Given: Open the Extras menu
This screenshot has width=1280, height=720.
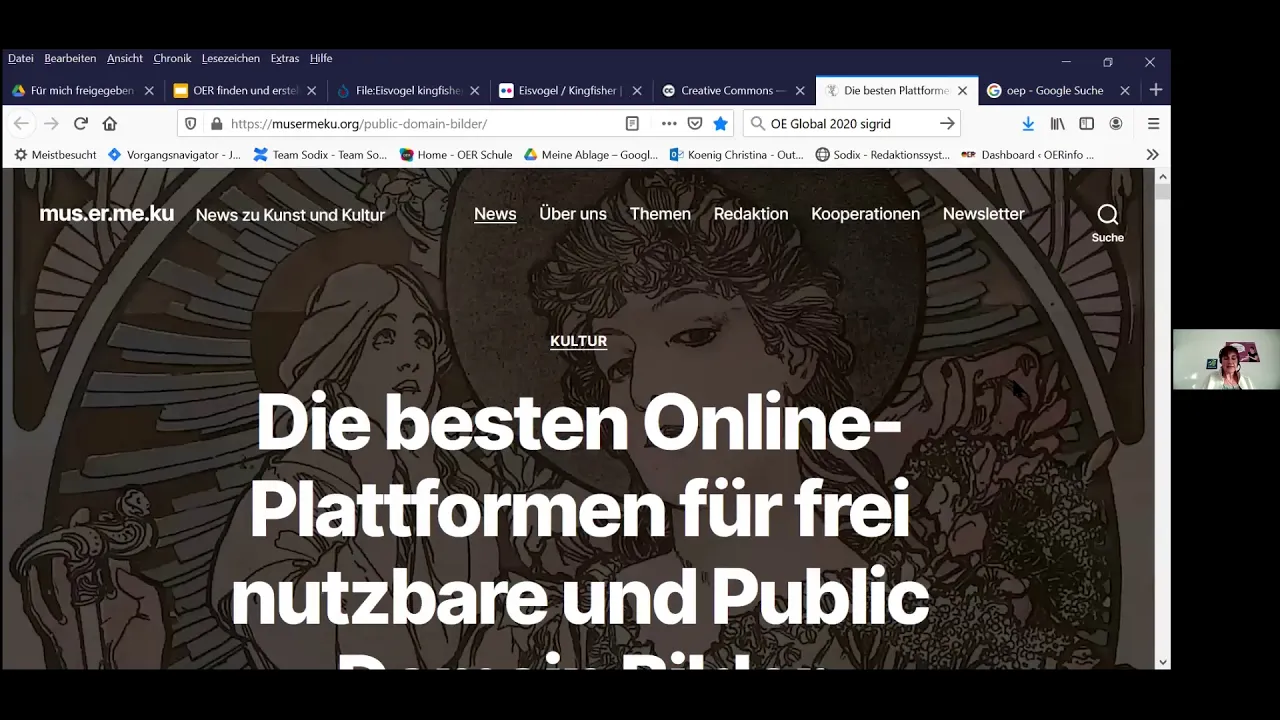Looking at the screenshot, I should (x=285, y=58).
